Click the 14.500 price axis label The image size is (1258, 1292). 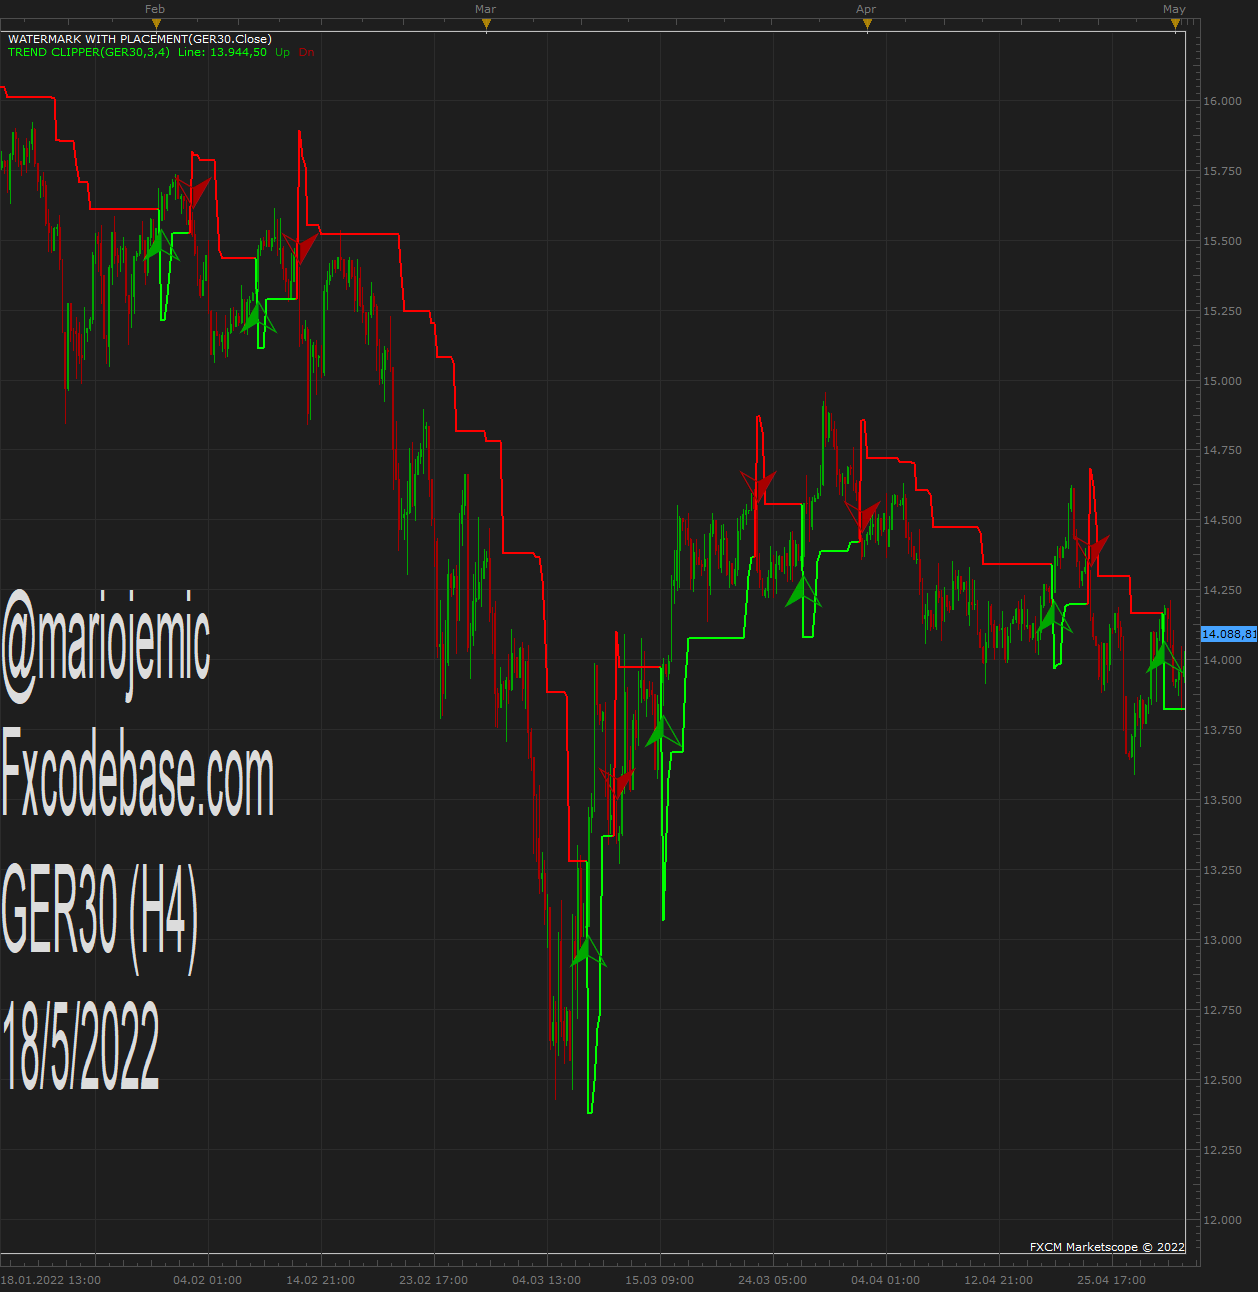click(1222, 520)
